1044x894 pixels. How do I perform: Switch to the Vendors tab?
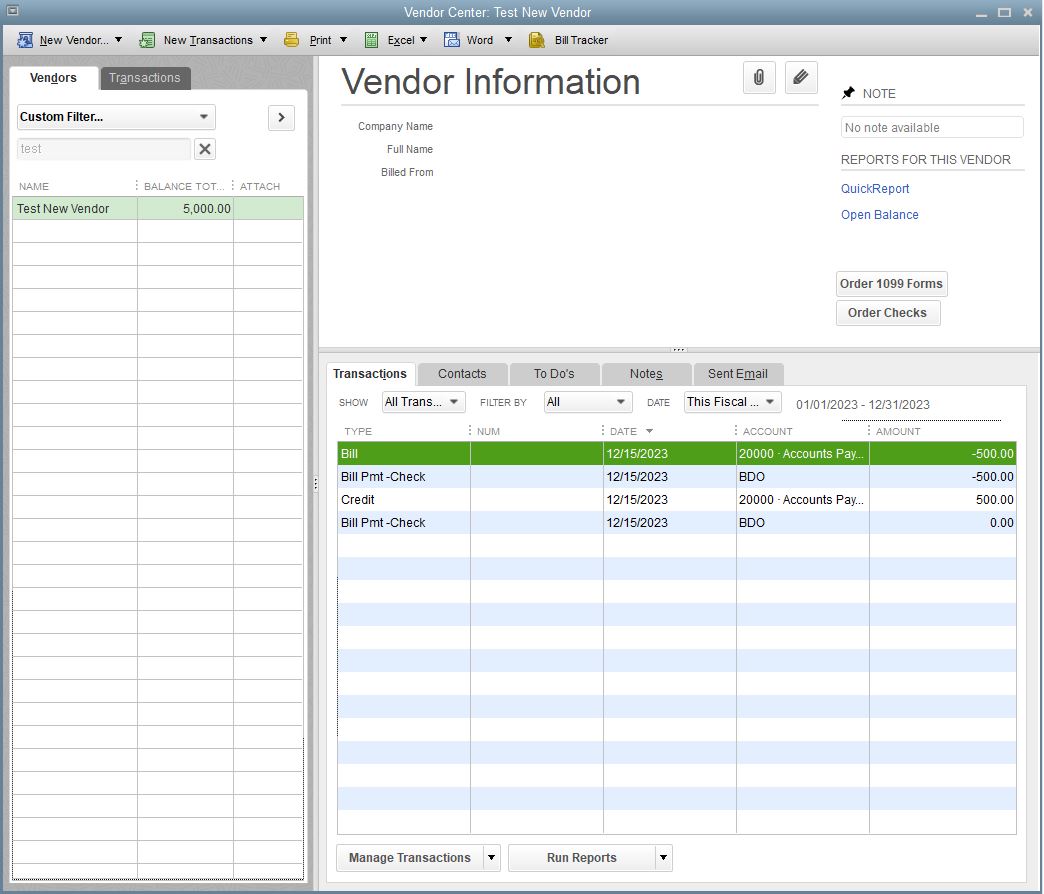(x=53, y=78)
